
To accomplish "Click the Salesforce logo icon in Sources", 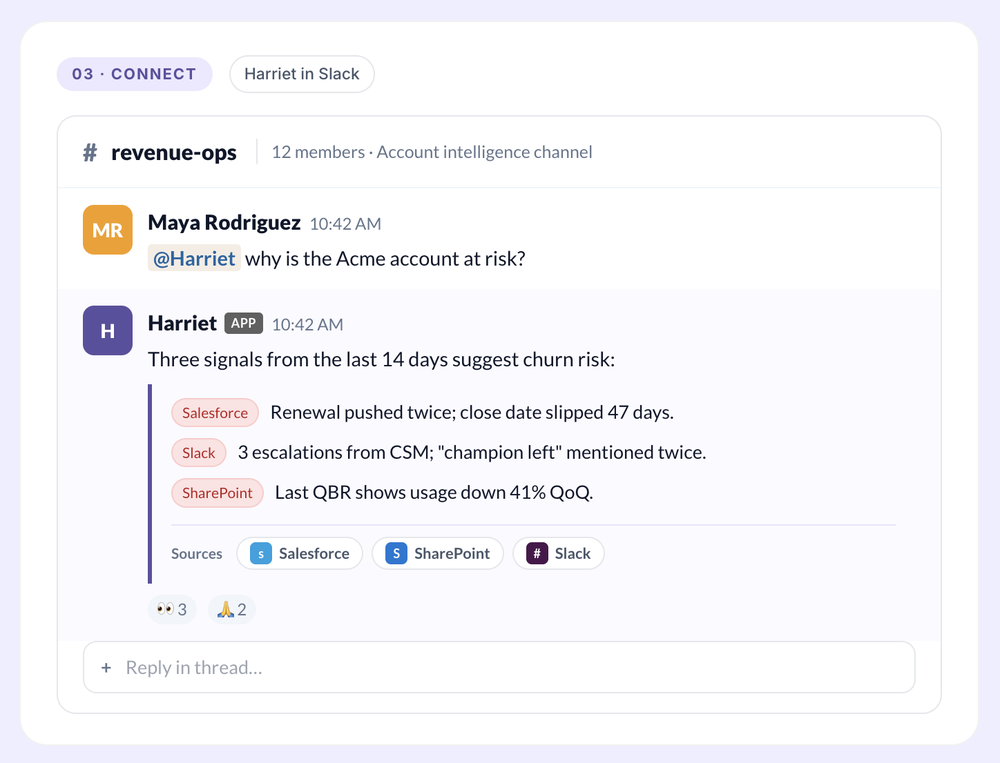I will click(261, 553).
